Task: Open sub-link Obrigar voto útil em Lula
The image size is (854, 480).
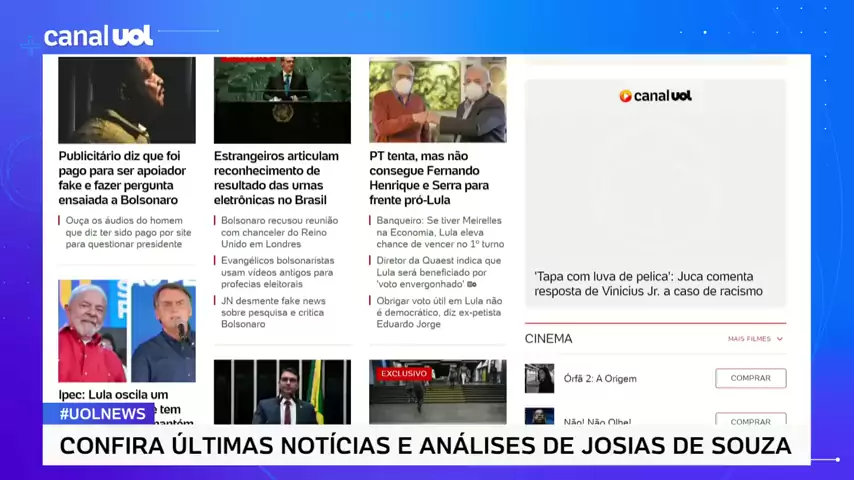Action: [439, 312]
